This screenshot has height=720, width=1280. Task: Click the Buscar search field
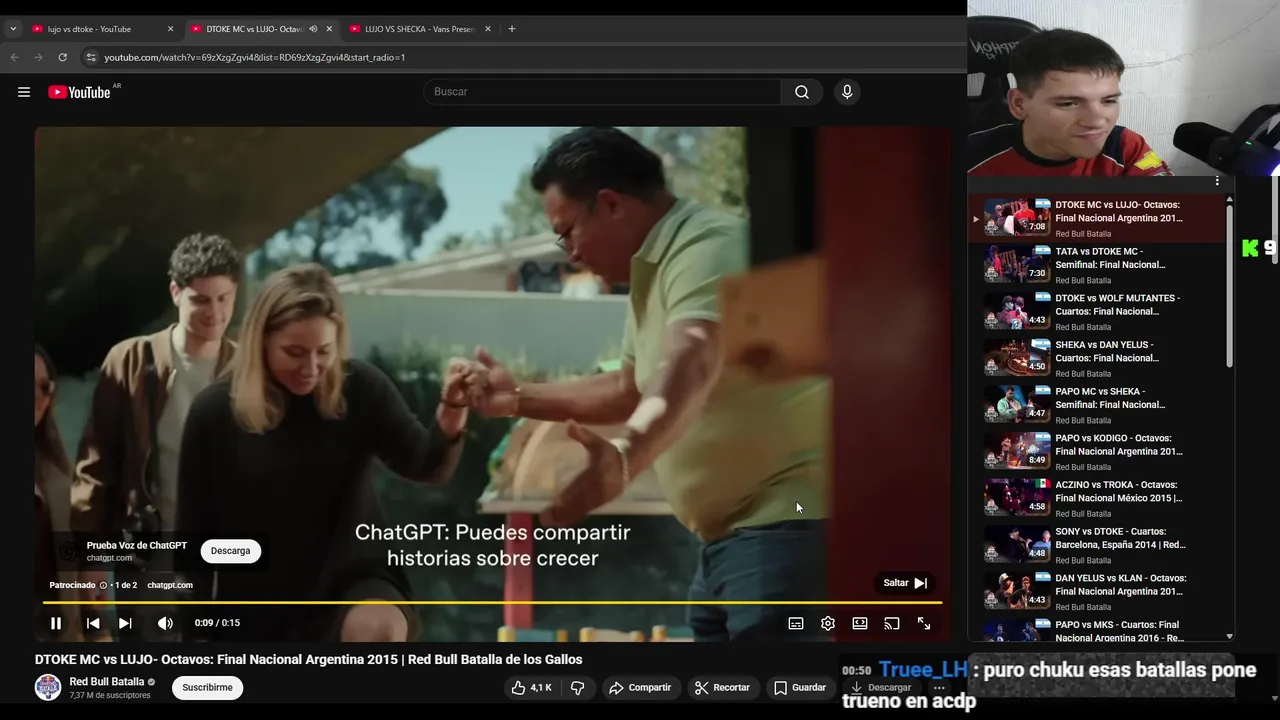pyautogui.click(x=602, y=92)
